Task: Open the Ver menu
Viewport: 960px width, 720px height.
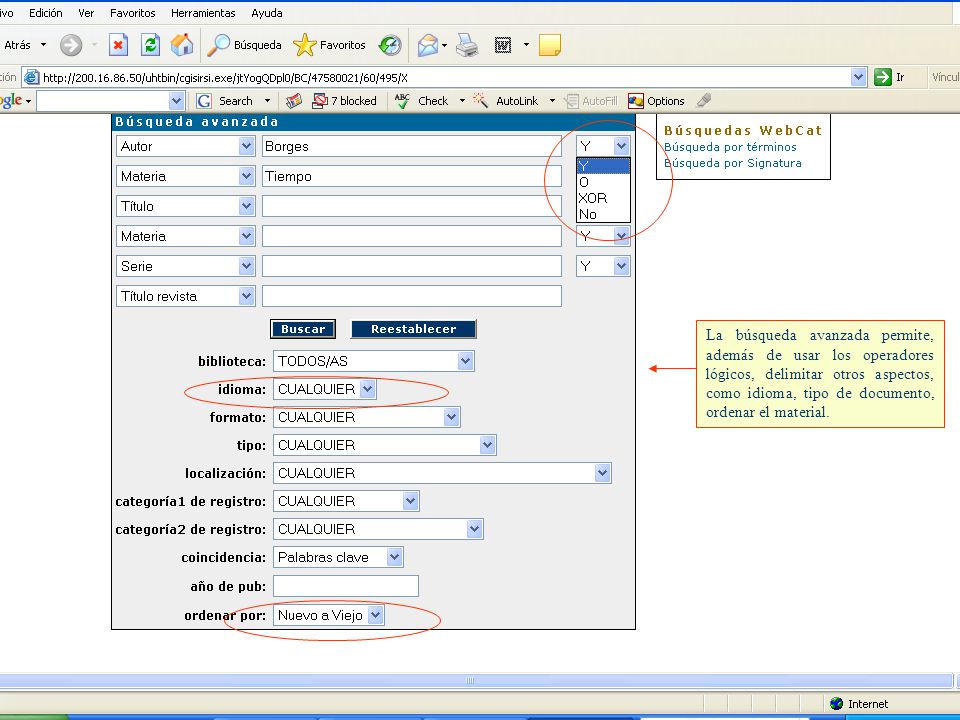Action: coord(86,13)
